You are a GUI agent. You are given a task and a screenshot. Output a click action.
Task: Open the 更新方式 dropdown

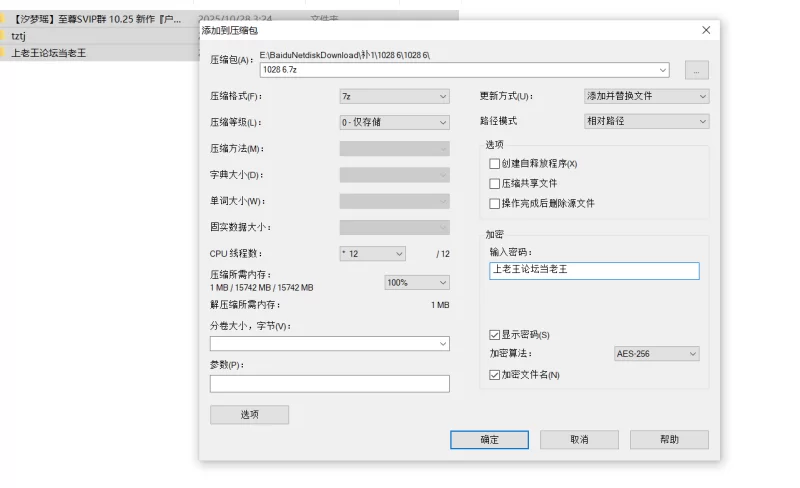(646, 96)
